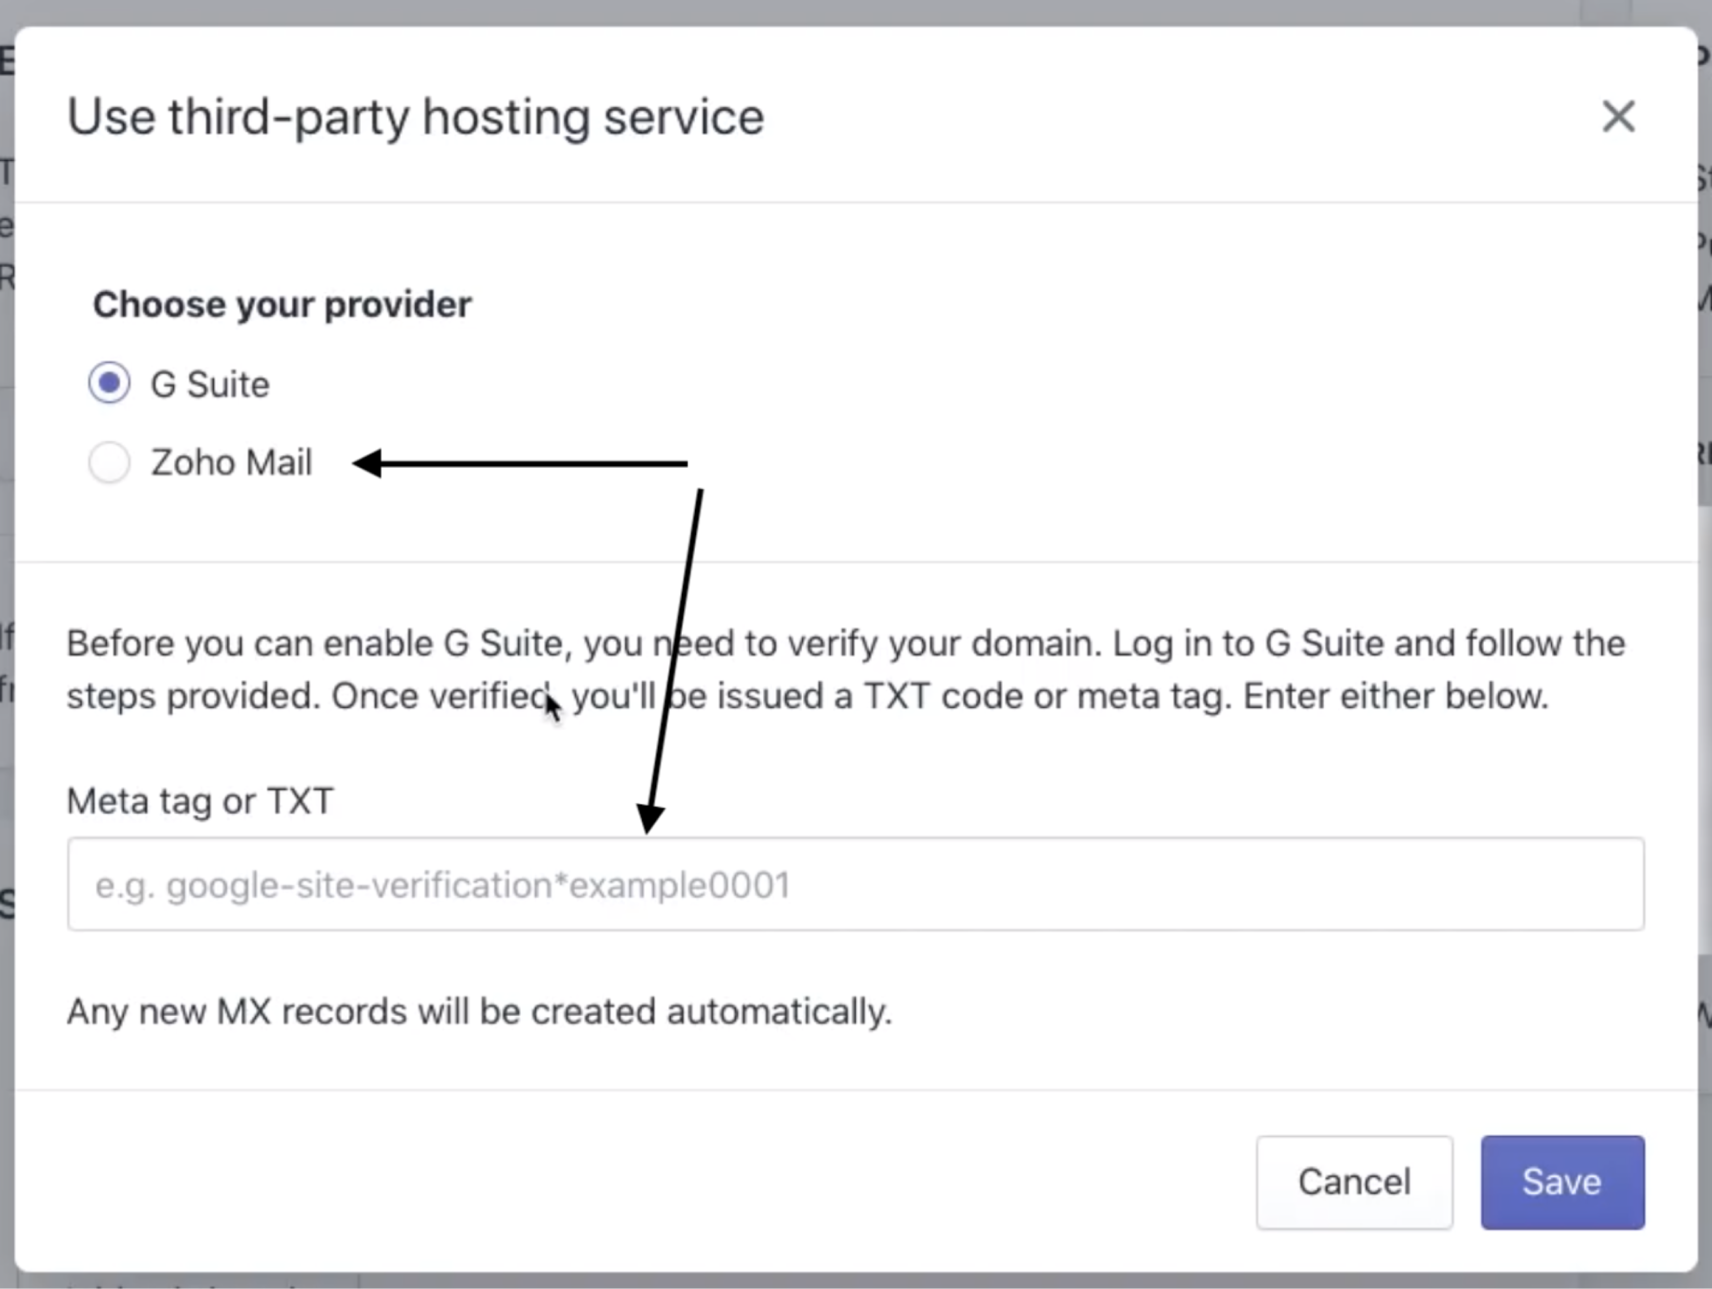
Task: Choose Zoho Mail instead of G Suite
Action: 108,462
